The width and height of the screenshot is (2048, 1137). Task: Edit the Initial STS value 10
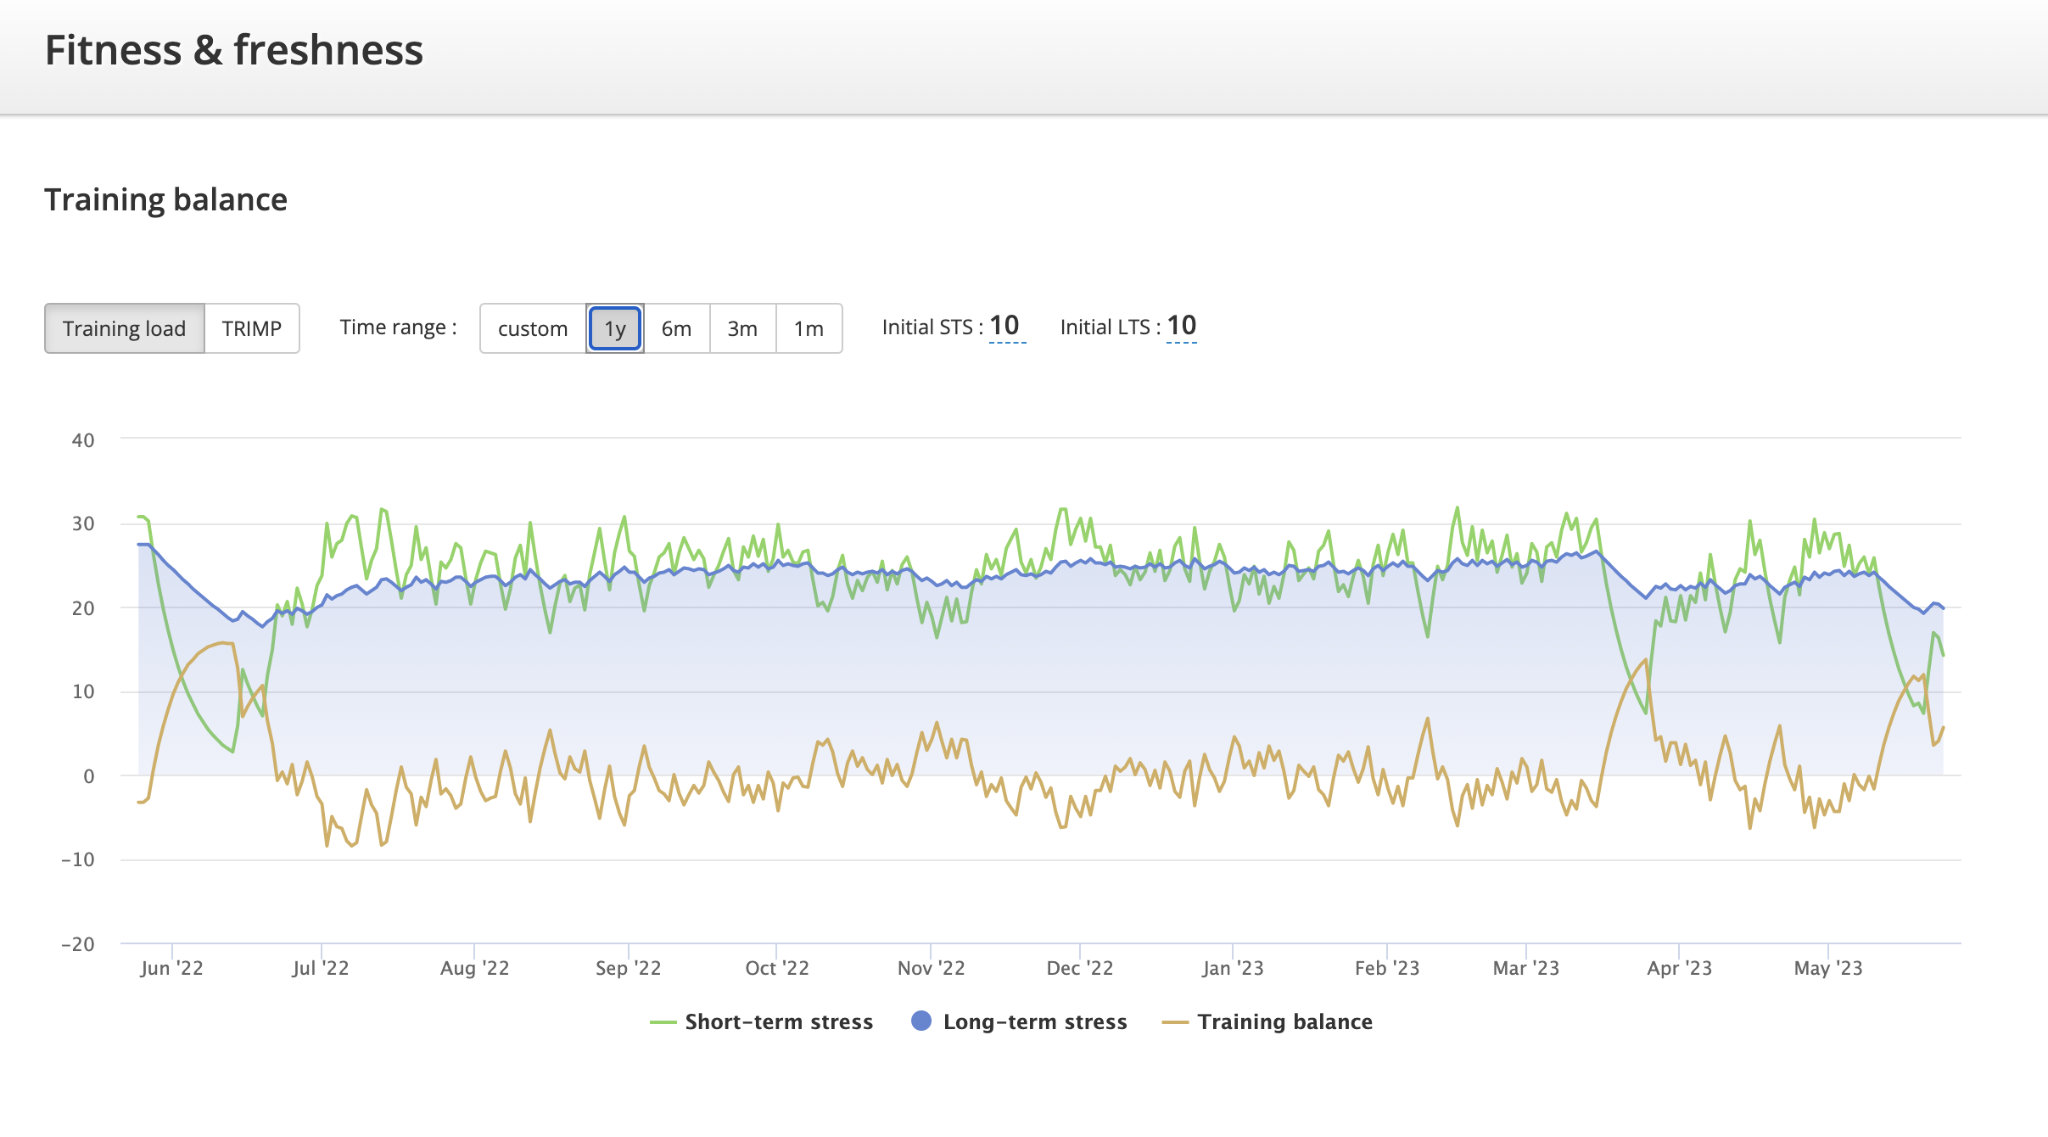(1004, 326)
